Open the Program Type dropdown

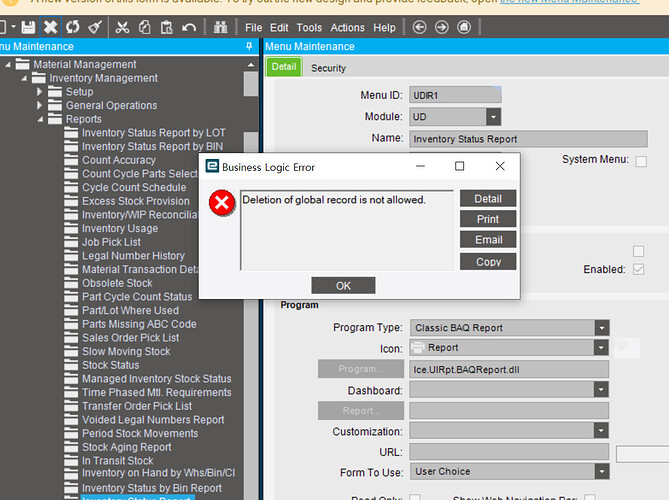pyautogui.click(x=601, y=327)
